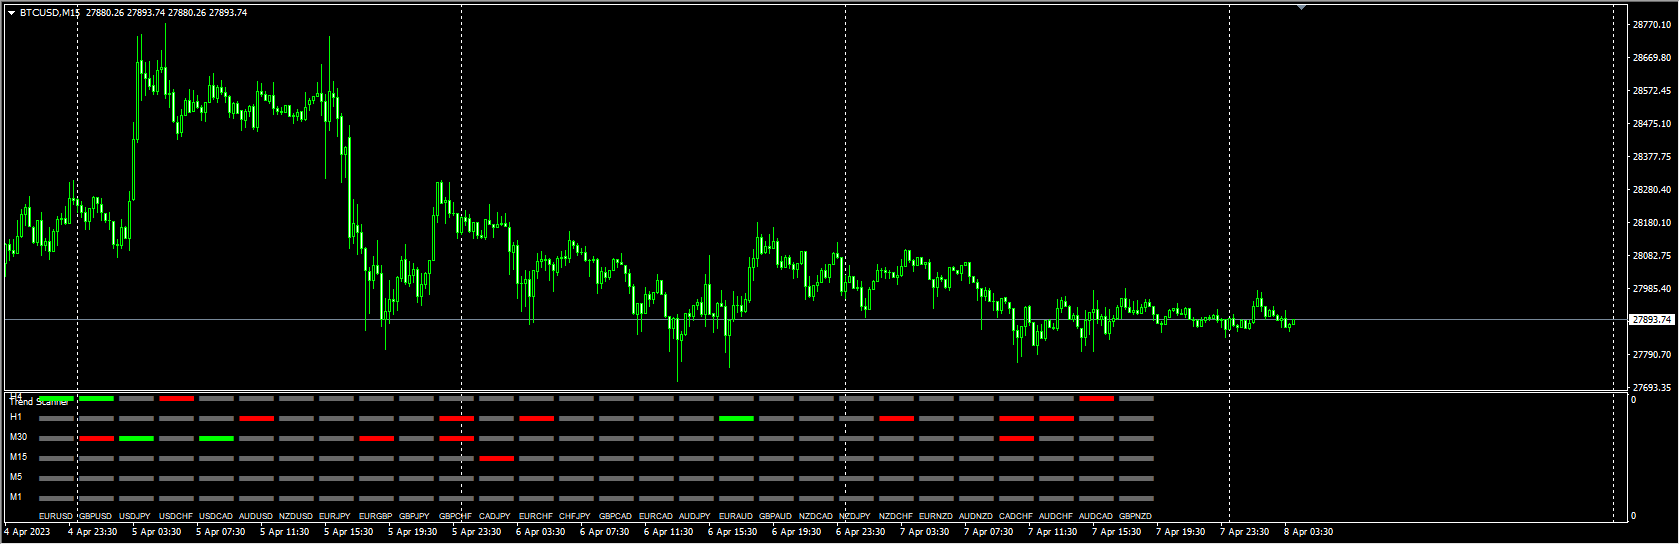Click the green H4 signal bar for GBPUSD

pyautogui.click(x=96, y=399)
